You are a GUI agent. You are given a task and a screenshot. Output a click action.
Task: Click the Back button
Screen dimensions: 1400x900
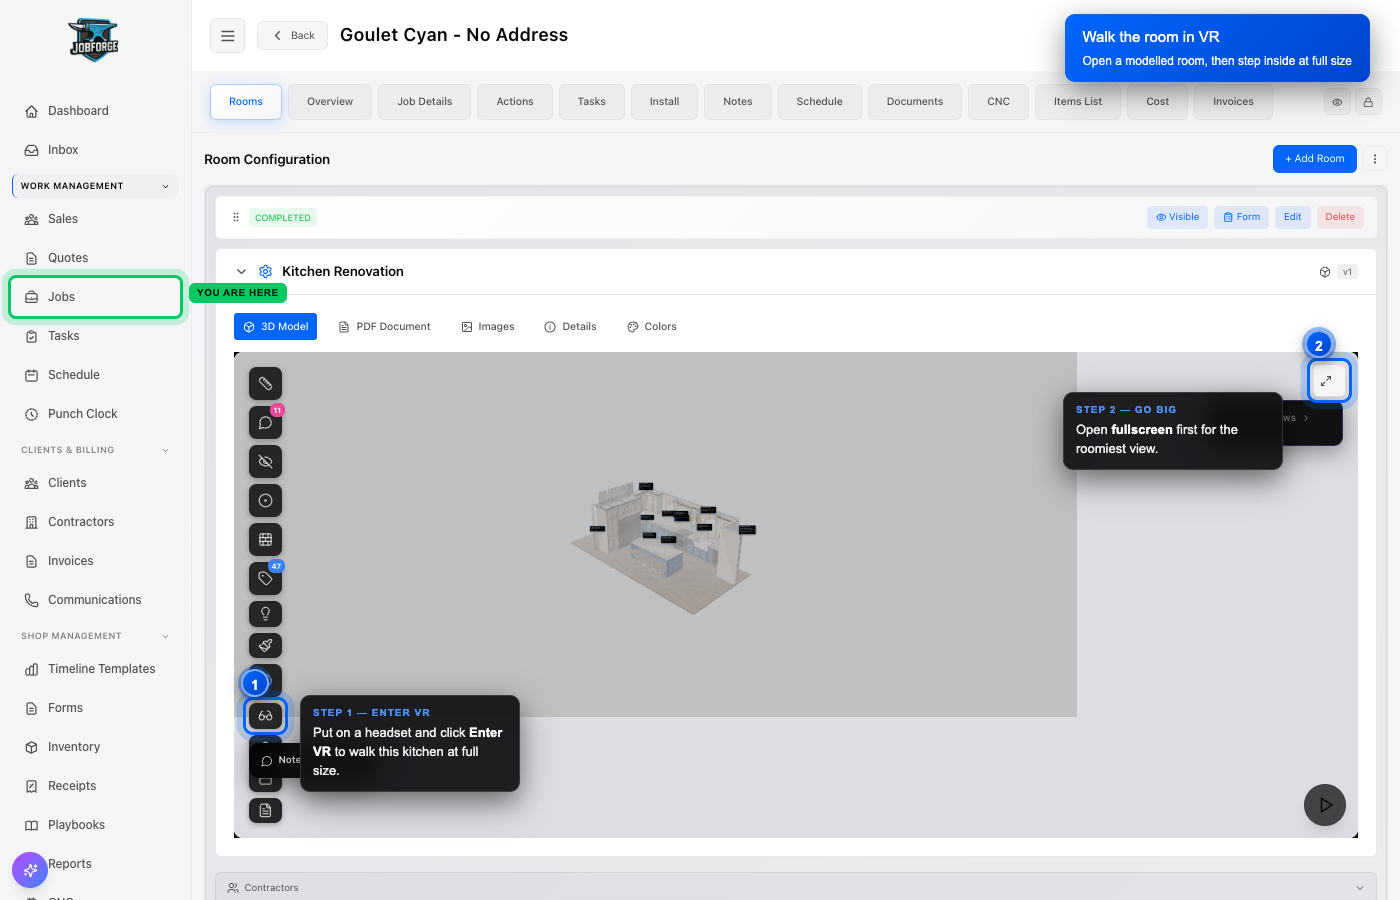[x=293, y=36]
